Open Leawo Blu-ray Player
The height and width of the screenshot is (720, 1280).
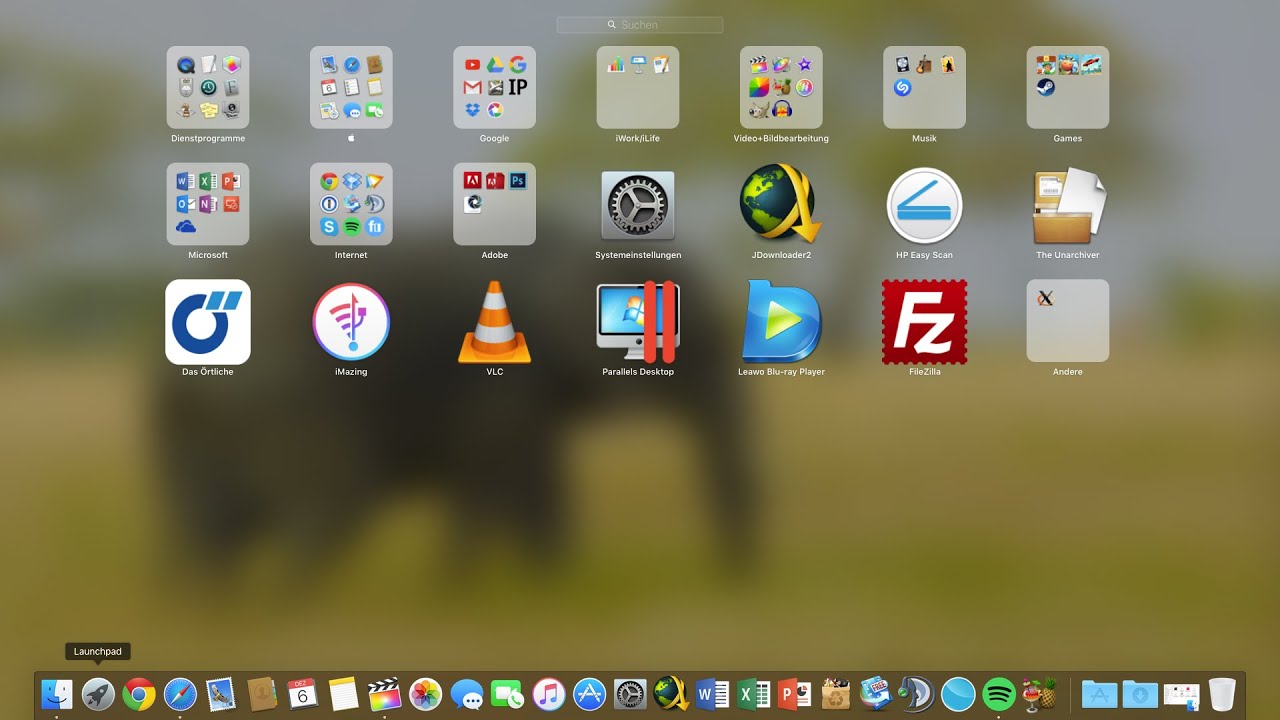point(781,322)
